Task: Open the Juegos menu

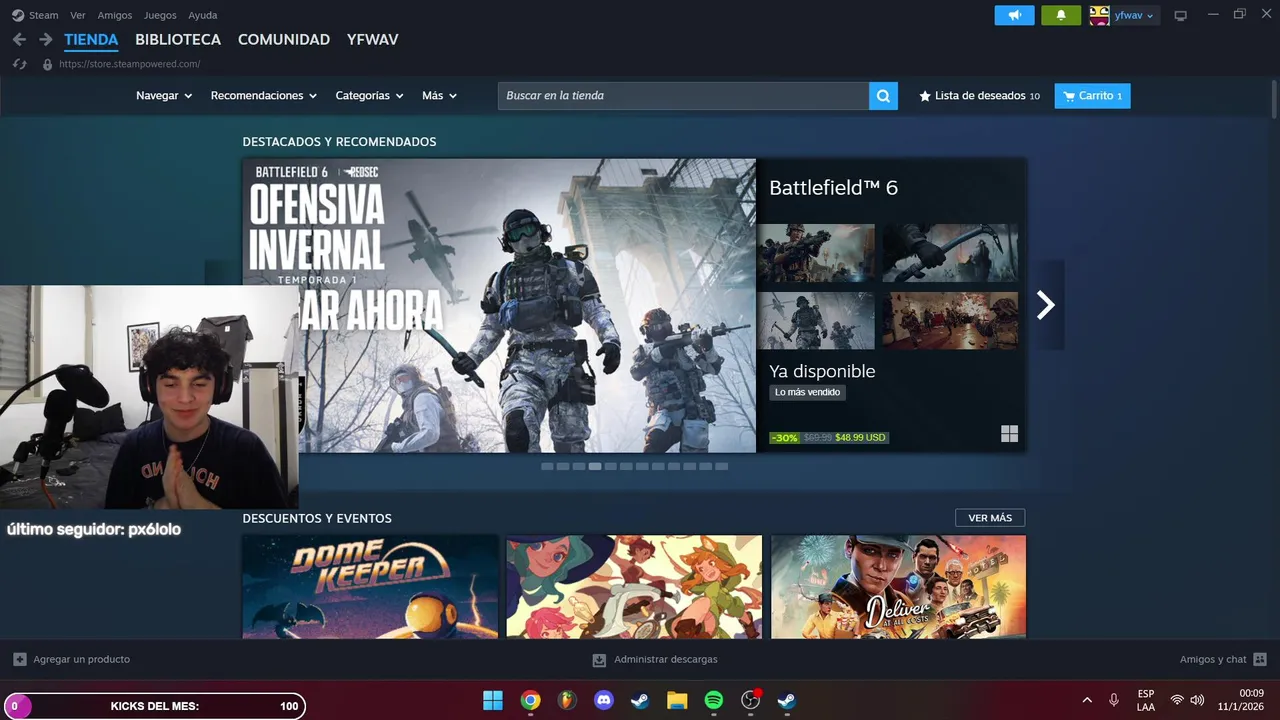Action: [x=160, y=15]
